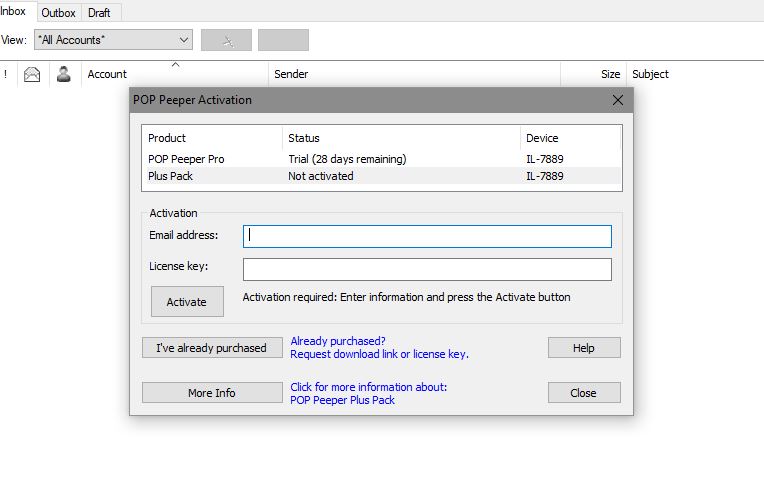
Task: Click the More Info button
Action: 212,393
